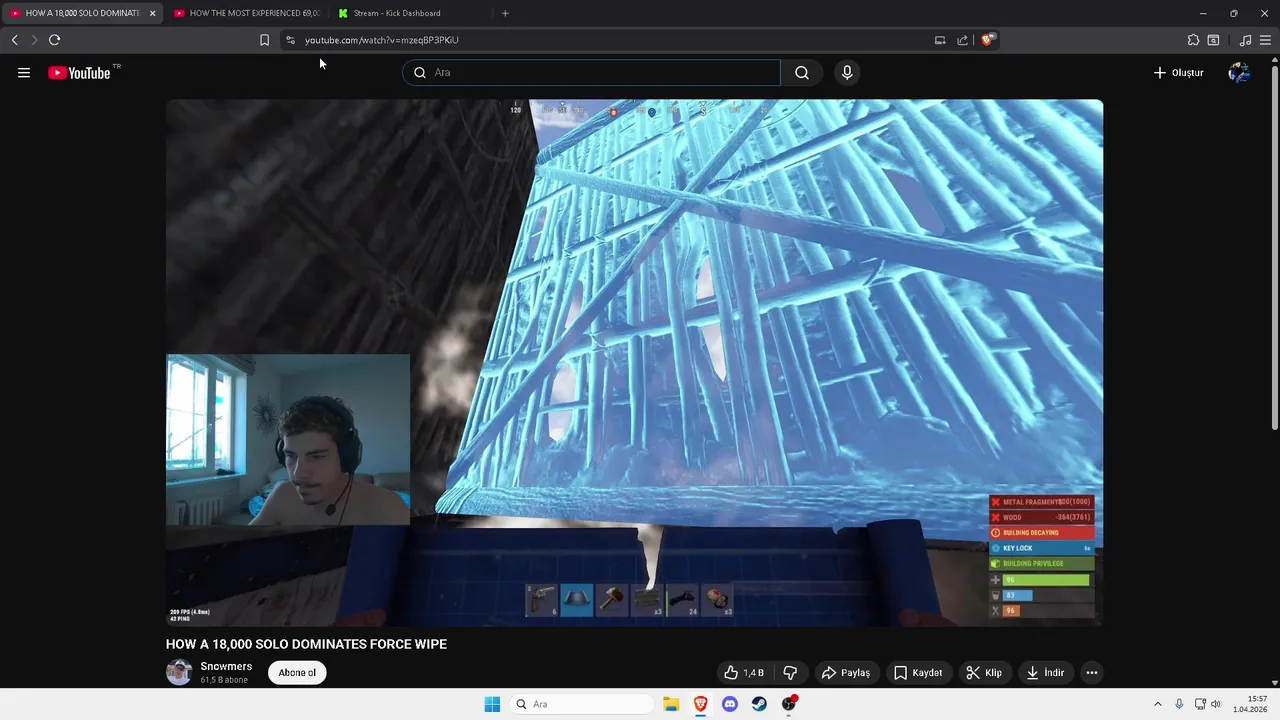Open OBS Studio taskbar icon

[x=789, y=704]
